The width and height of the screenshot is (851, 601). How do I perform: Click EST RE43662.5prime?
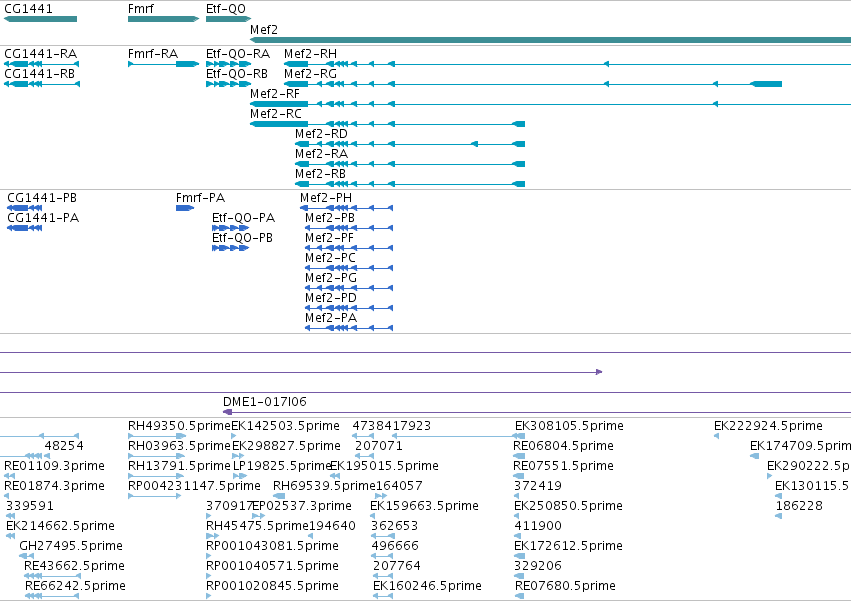tap(74, 566)
